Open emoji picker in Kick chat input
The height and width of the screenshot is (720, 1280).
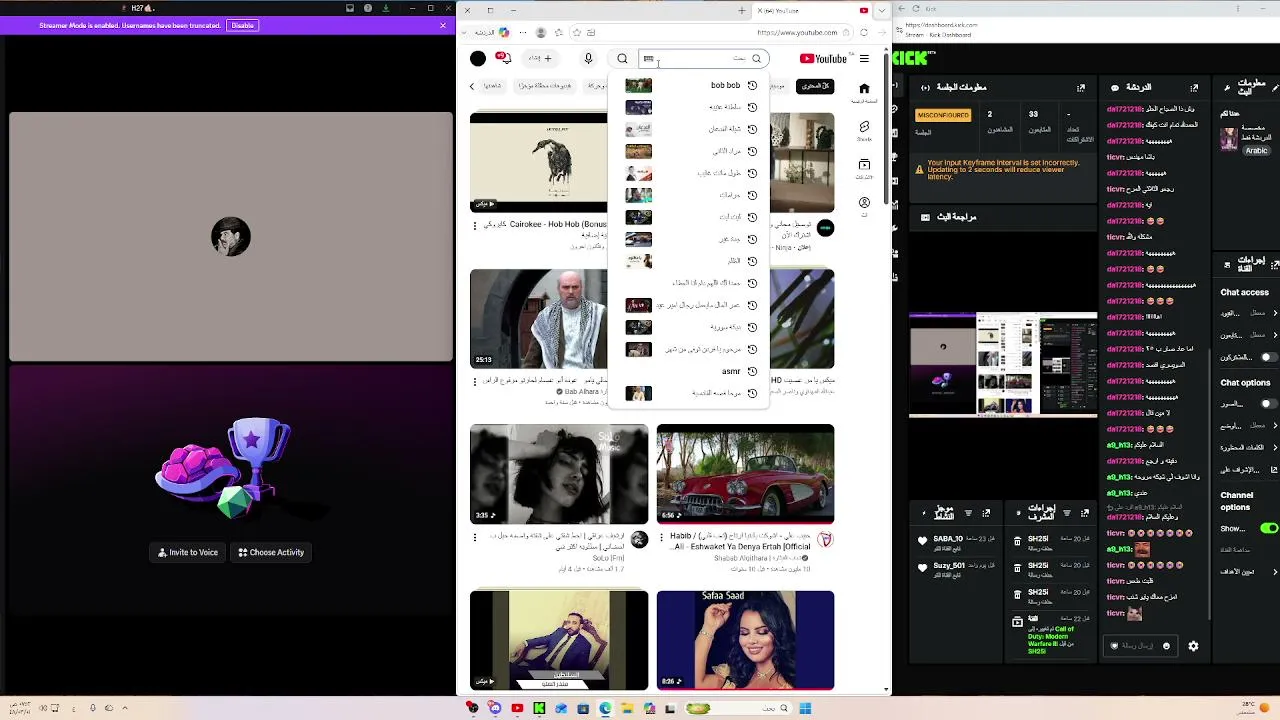click(1166, 646)
